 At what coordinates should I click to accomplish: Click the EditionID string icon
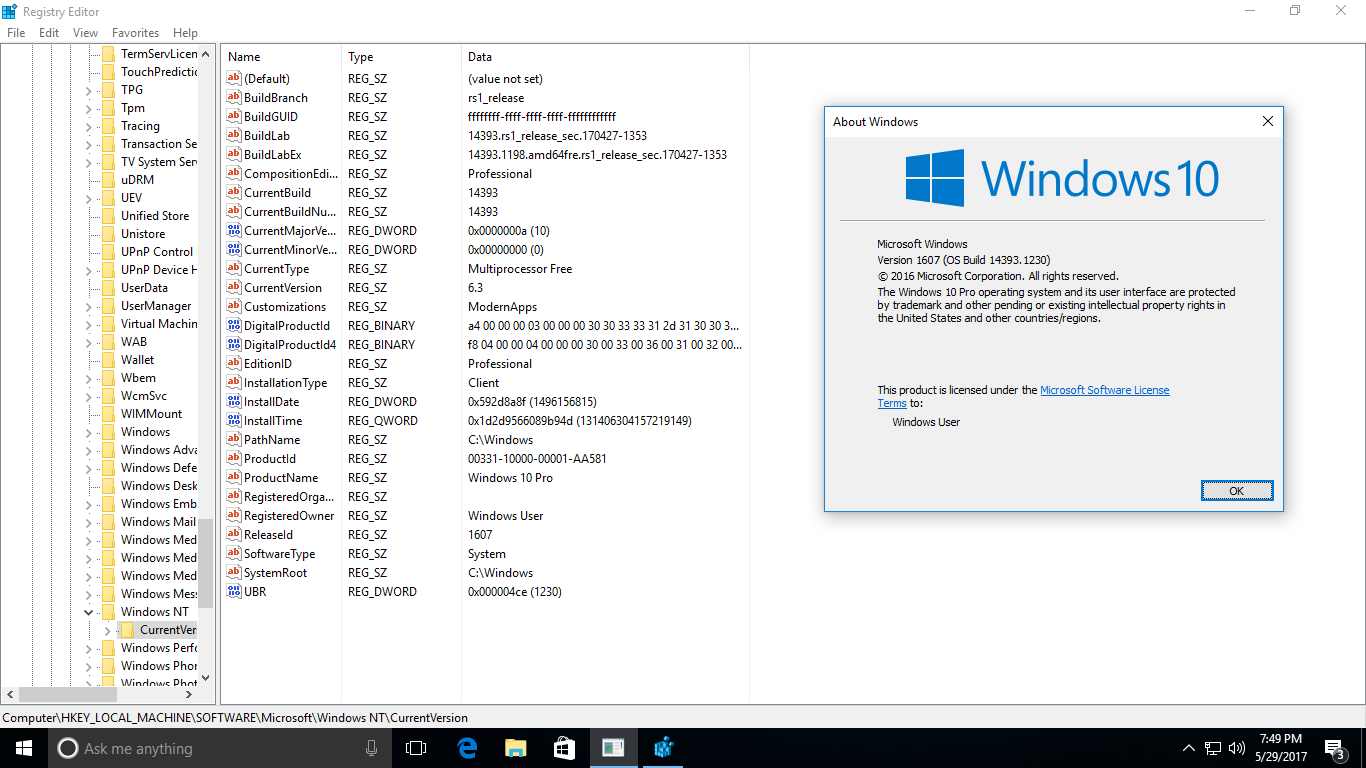click(x=234, y=364)
